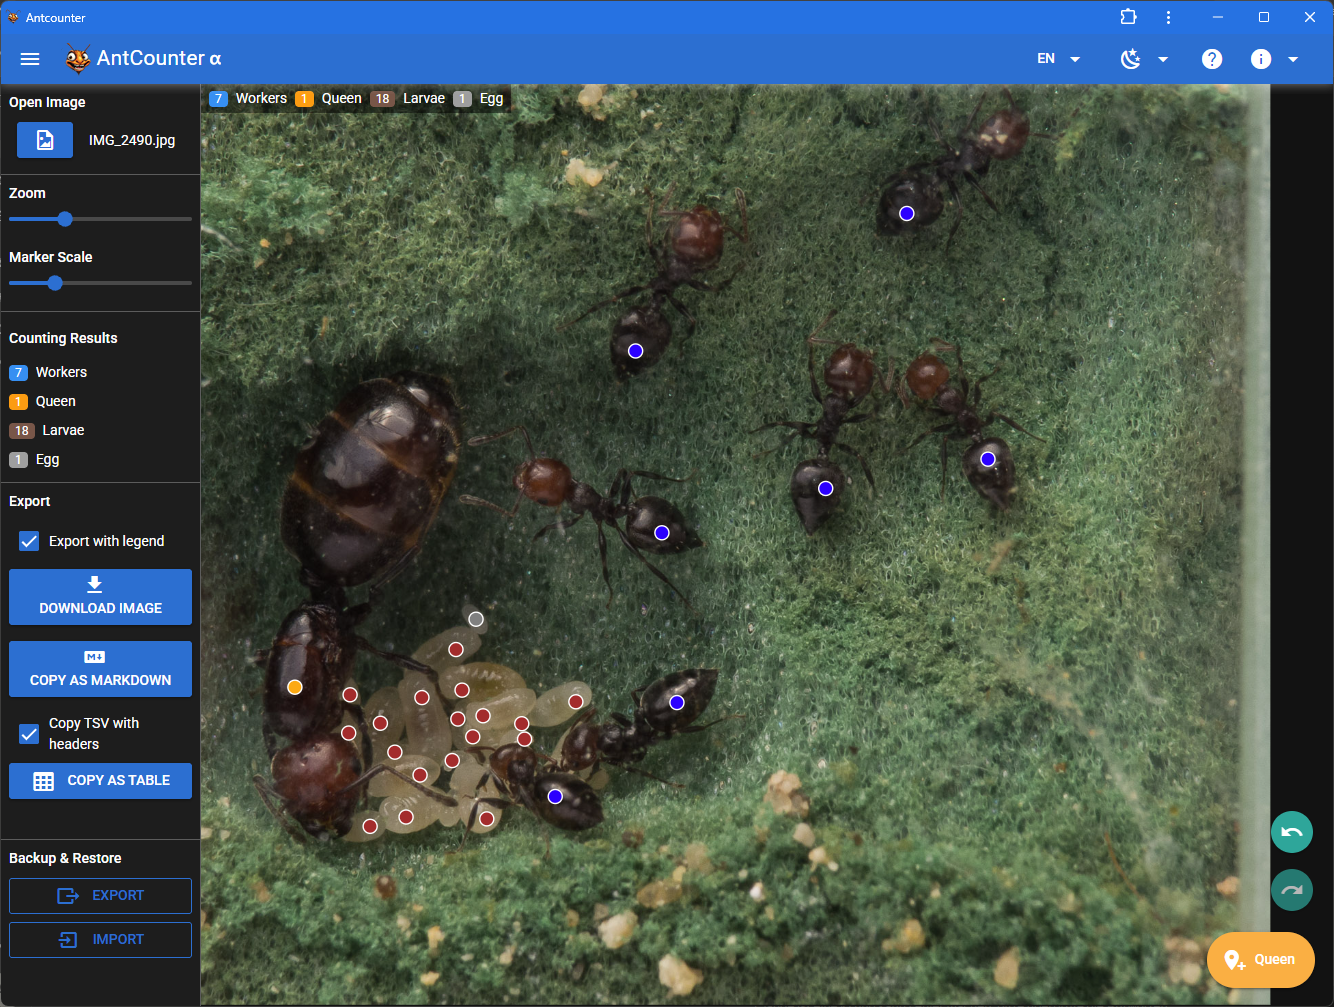The height and width of the screenshot is (1007, 1334).
Task: Click the Marker Scale slider handle
Action: point(55,283)
